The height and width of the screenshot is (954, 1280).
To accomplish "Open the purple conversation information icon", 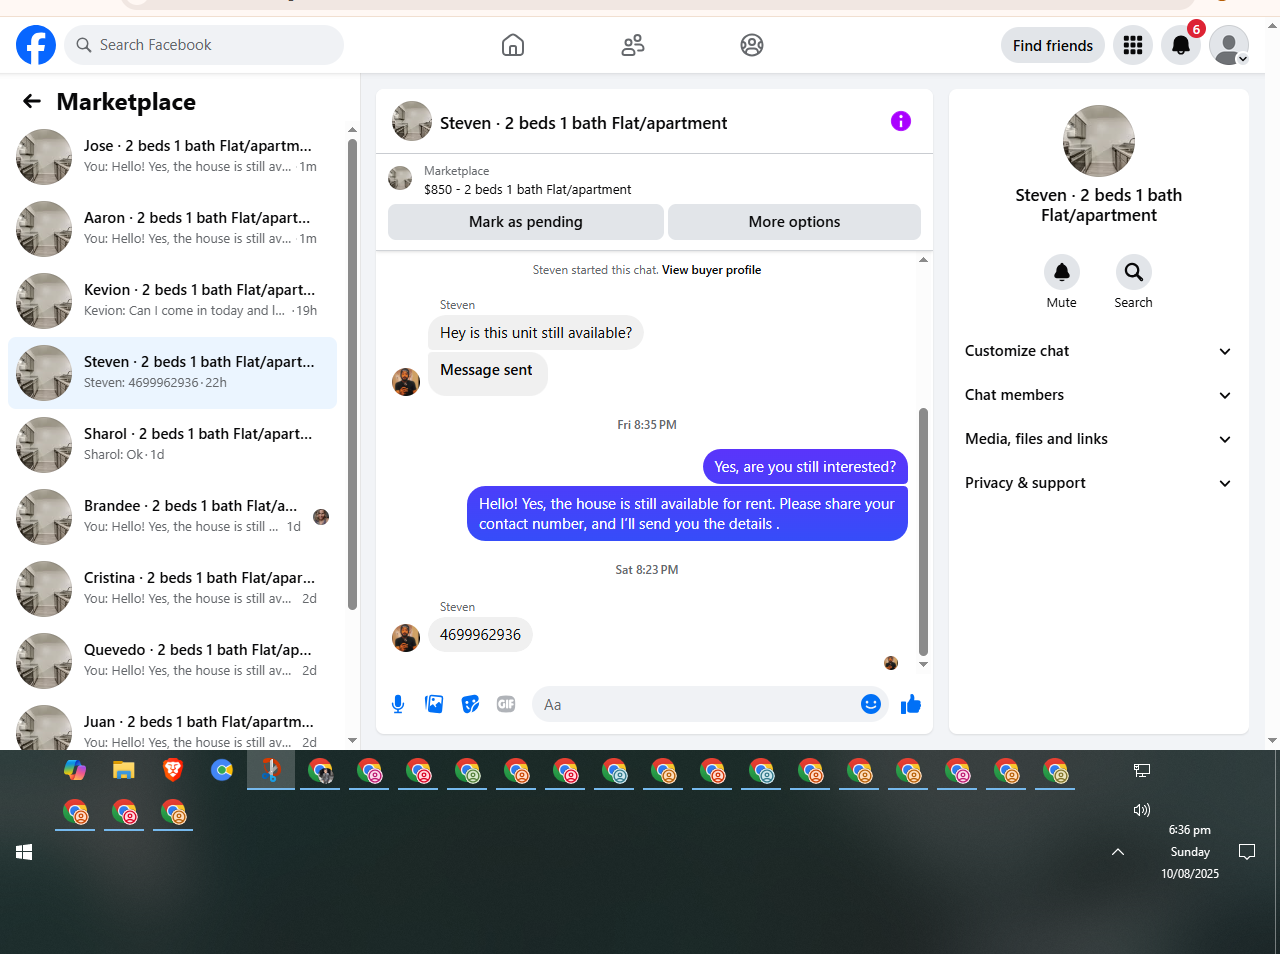I will 901,121.
